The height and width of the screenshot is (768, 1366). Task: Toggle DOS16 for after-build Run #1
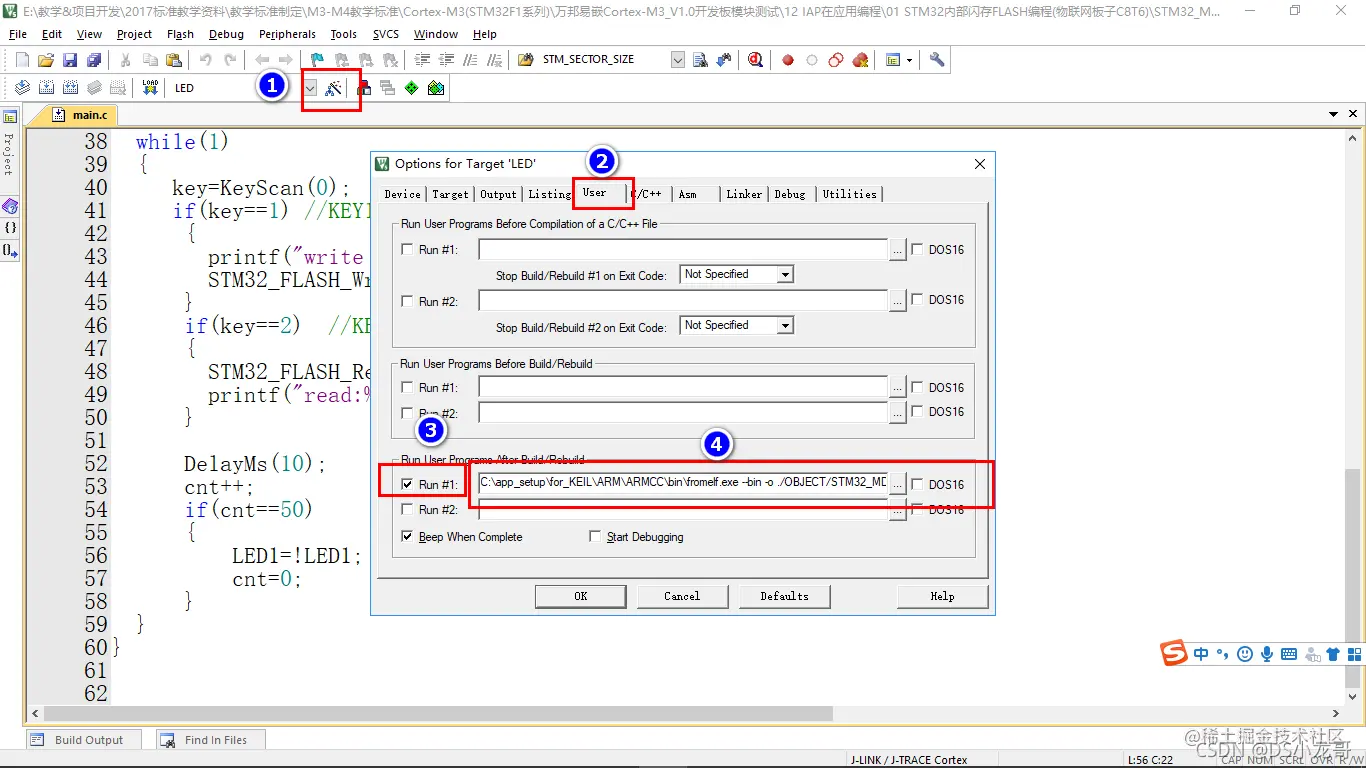[917, 484]
